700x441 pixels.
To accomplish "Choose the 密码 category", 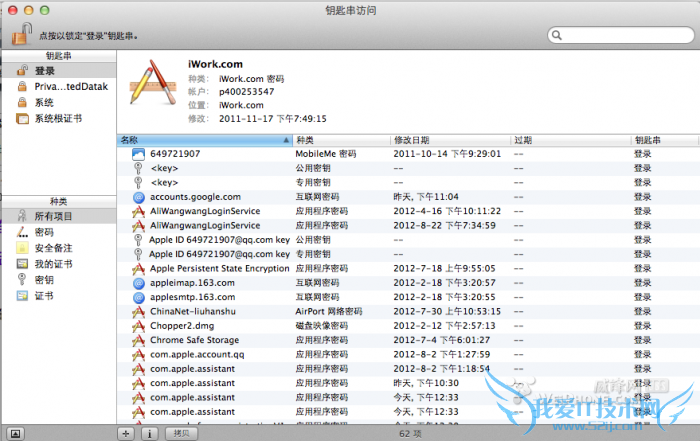I will tap(59, 232).
